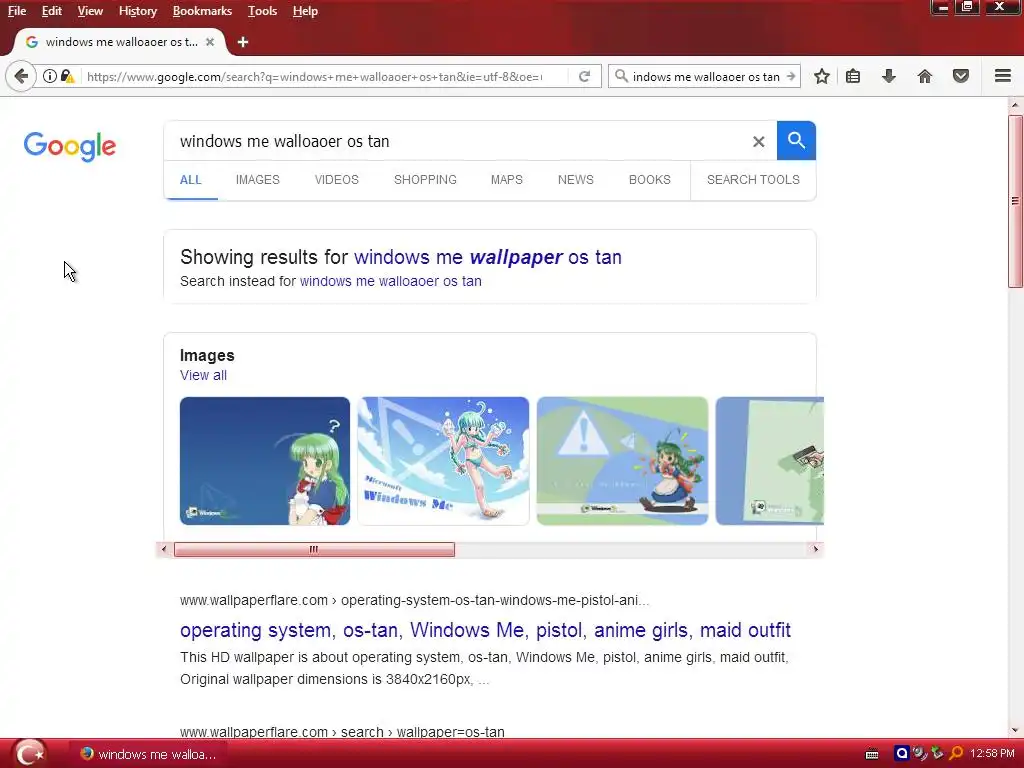This screenshot has width=1024, height=768.
Task: Click Firefox taskbar button 'windows me walloa...'
Action: [148, 754]
